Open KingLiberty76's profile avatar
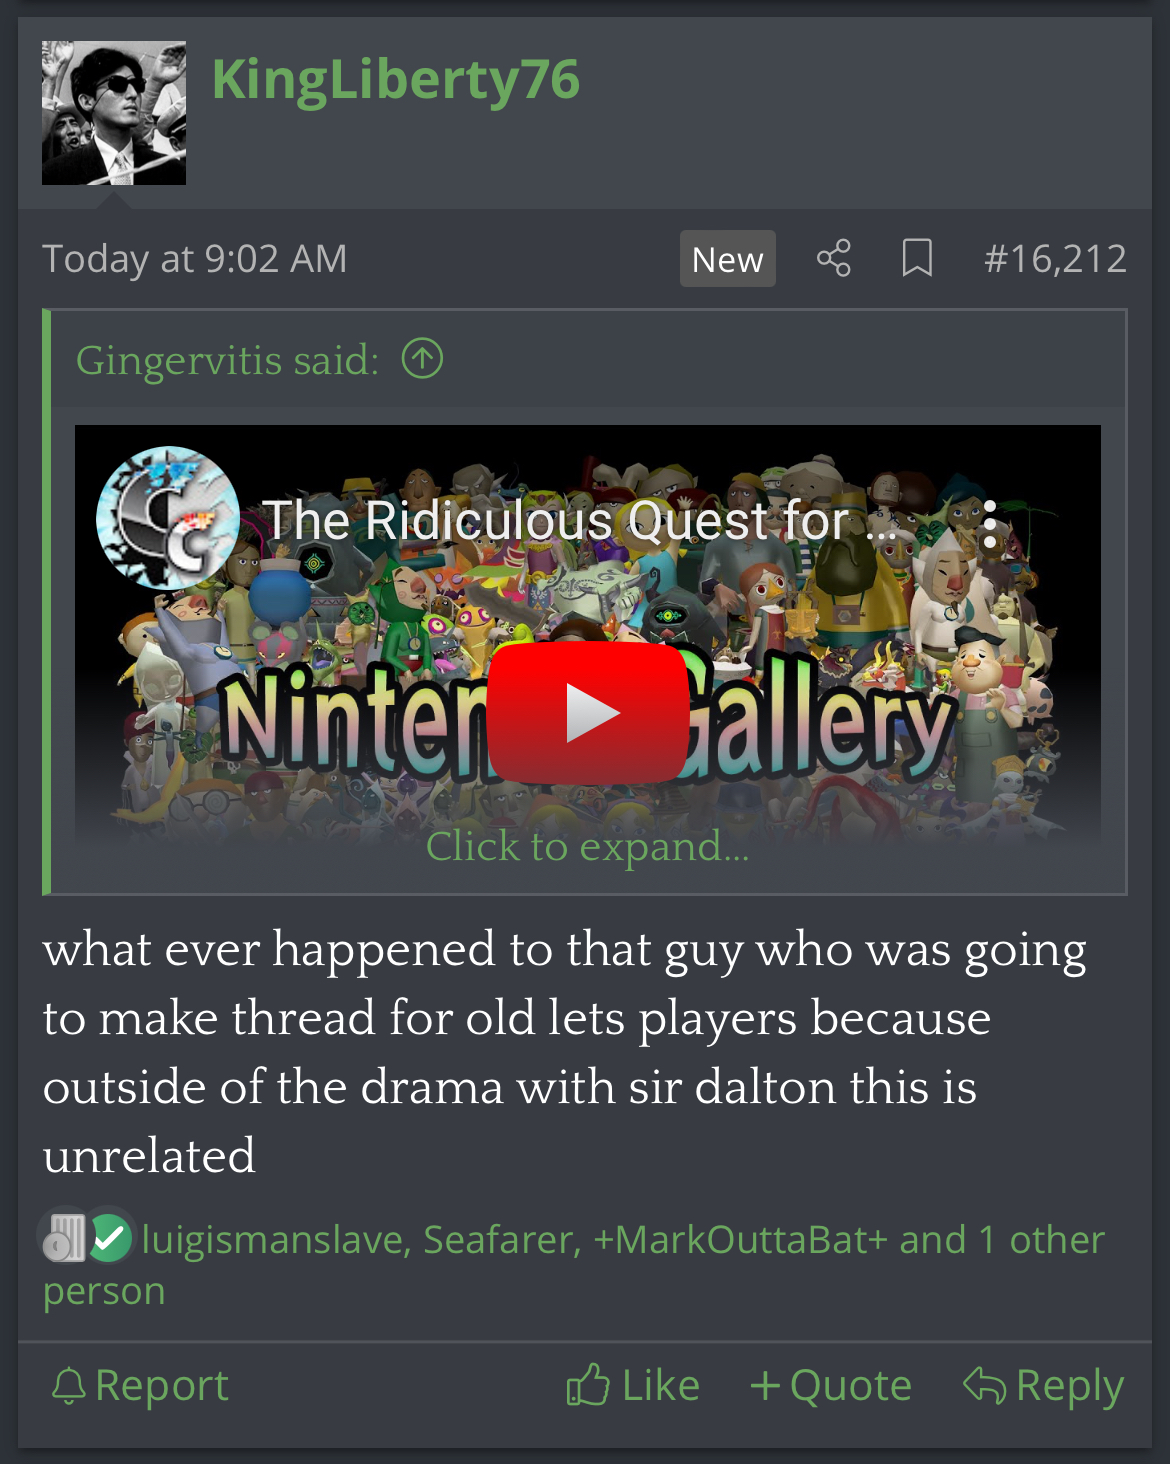Image resolution: width=1170 pixels, height=1464 pixels. click(x=114, y=113)
